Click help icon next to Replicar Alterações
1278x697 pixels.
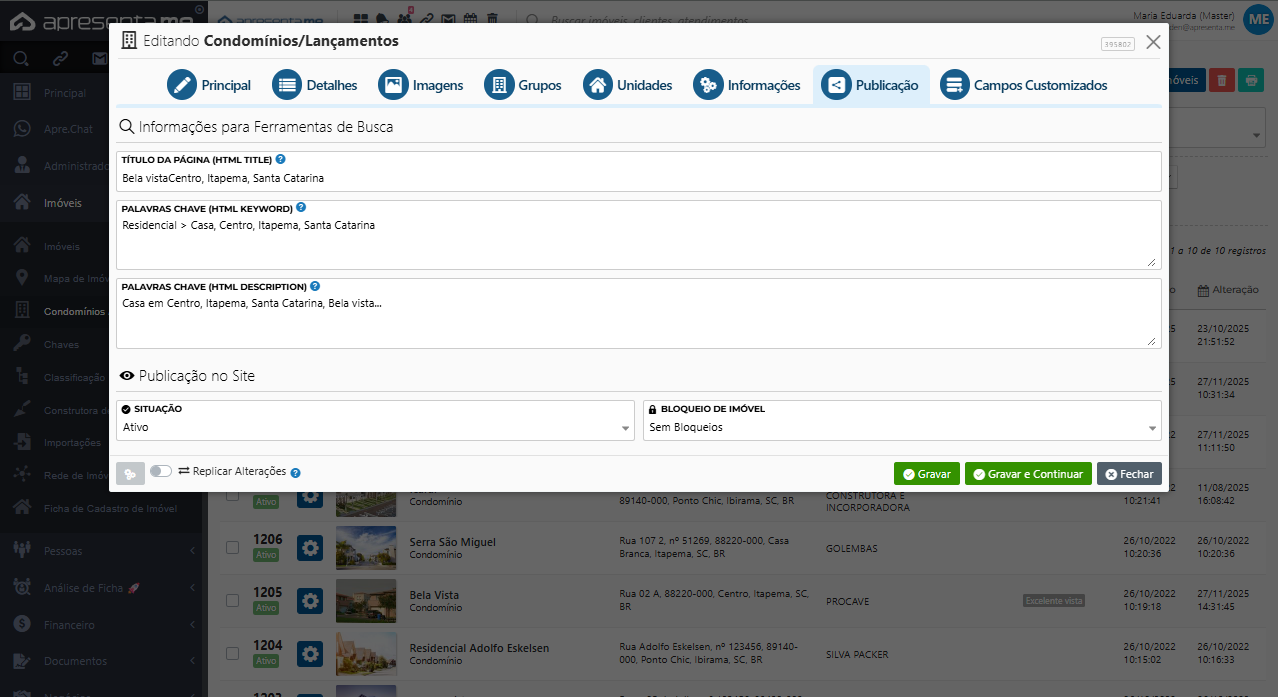295,473
